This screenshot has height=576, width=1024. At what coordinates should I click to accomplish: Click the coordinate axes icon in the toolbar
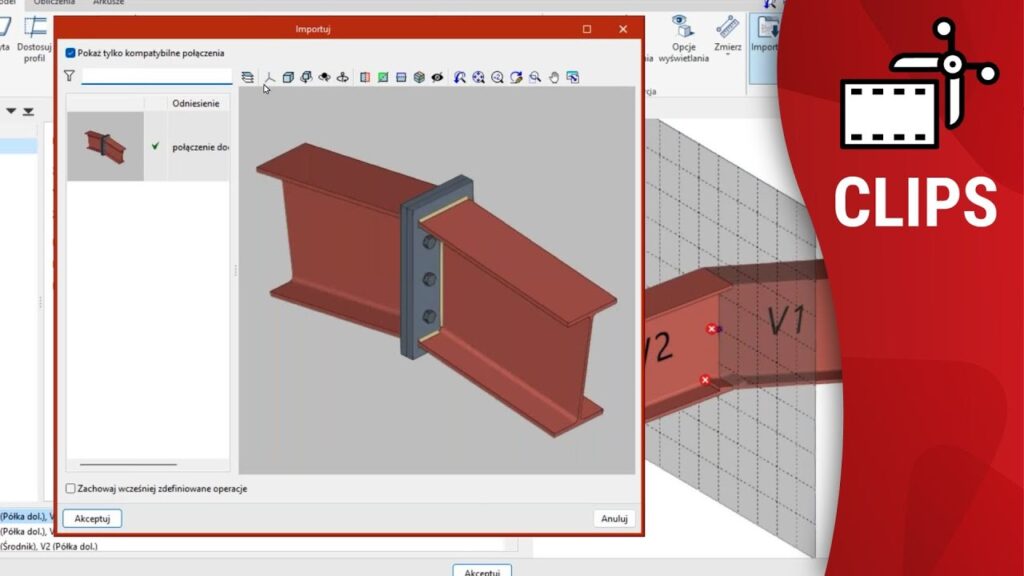269,77
